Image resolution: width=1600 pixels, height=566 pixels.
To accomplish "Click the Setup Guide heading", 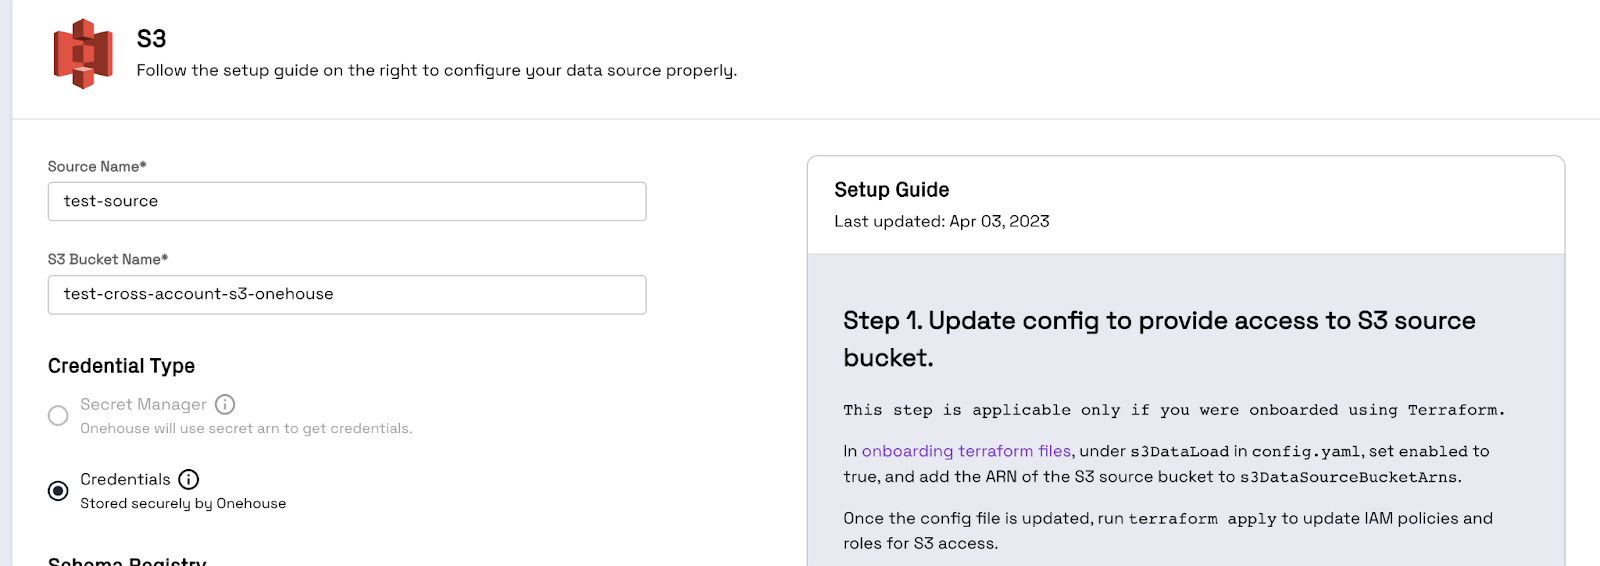I will [x=892, y=189].
